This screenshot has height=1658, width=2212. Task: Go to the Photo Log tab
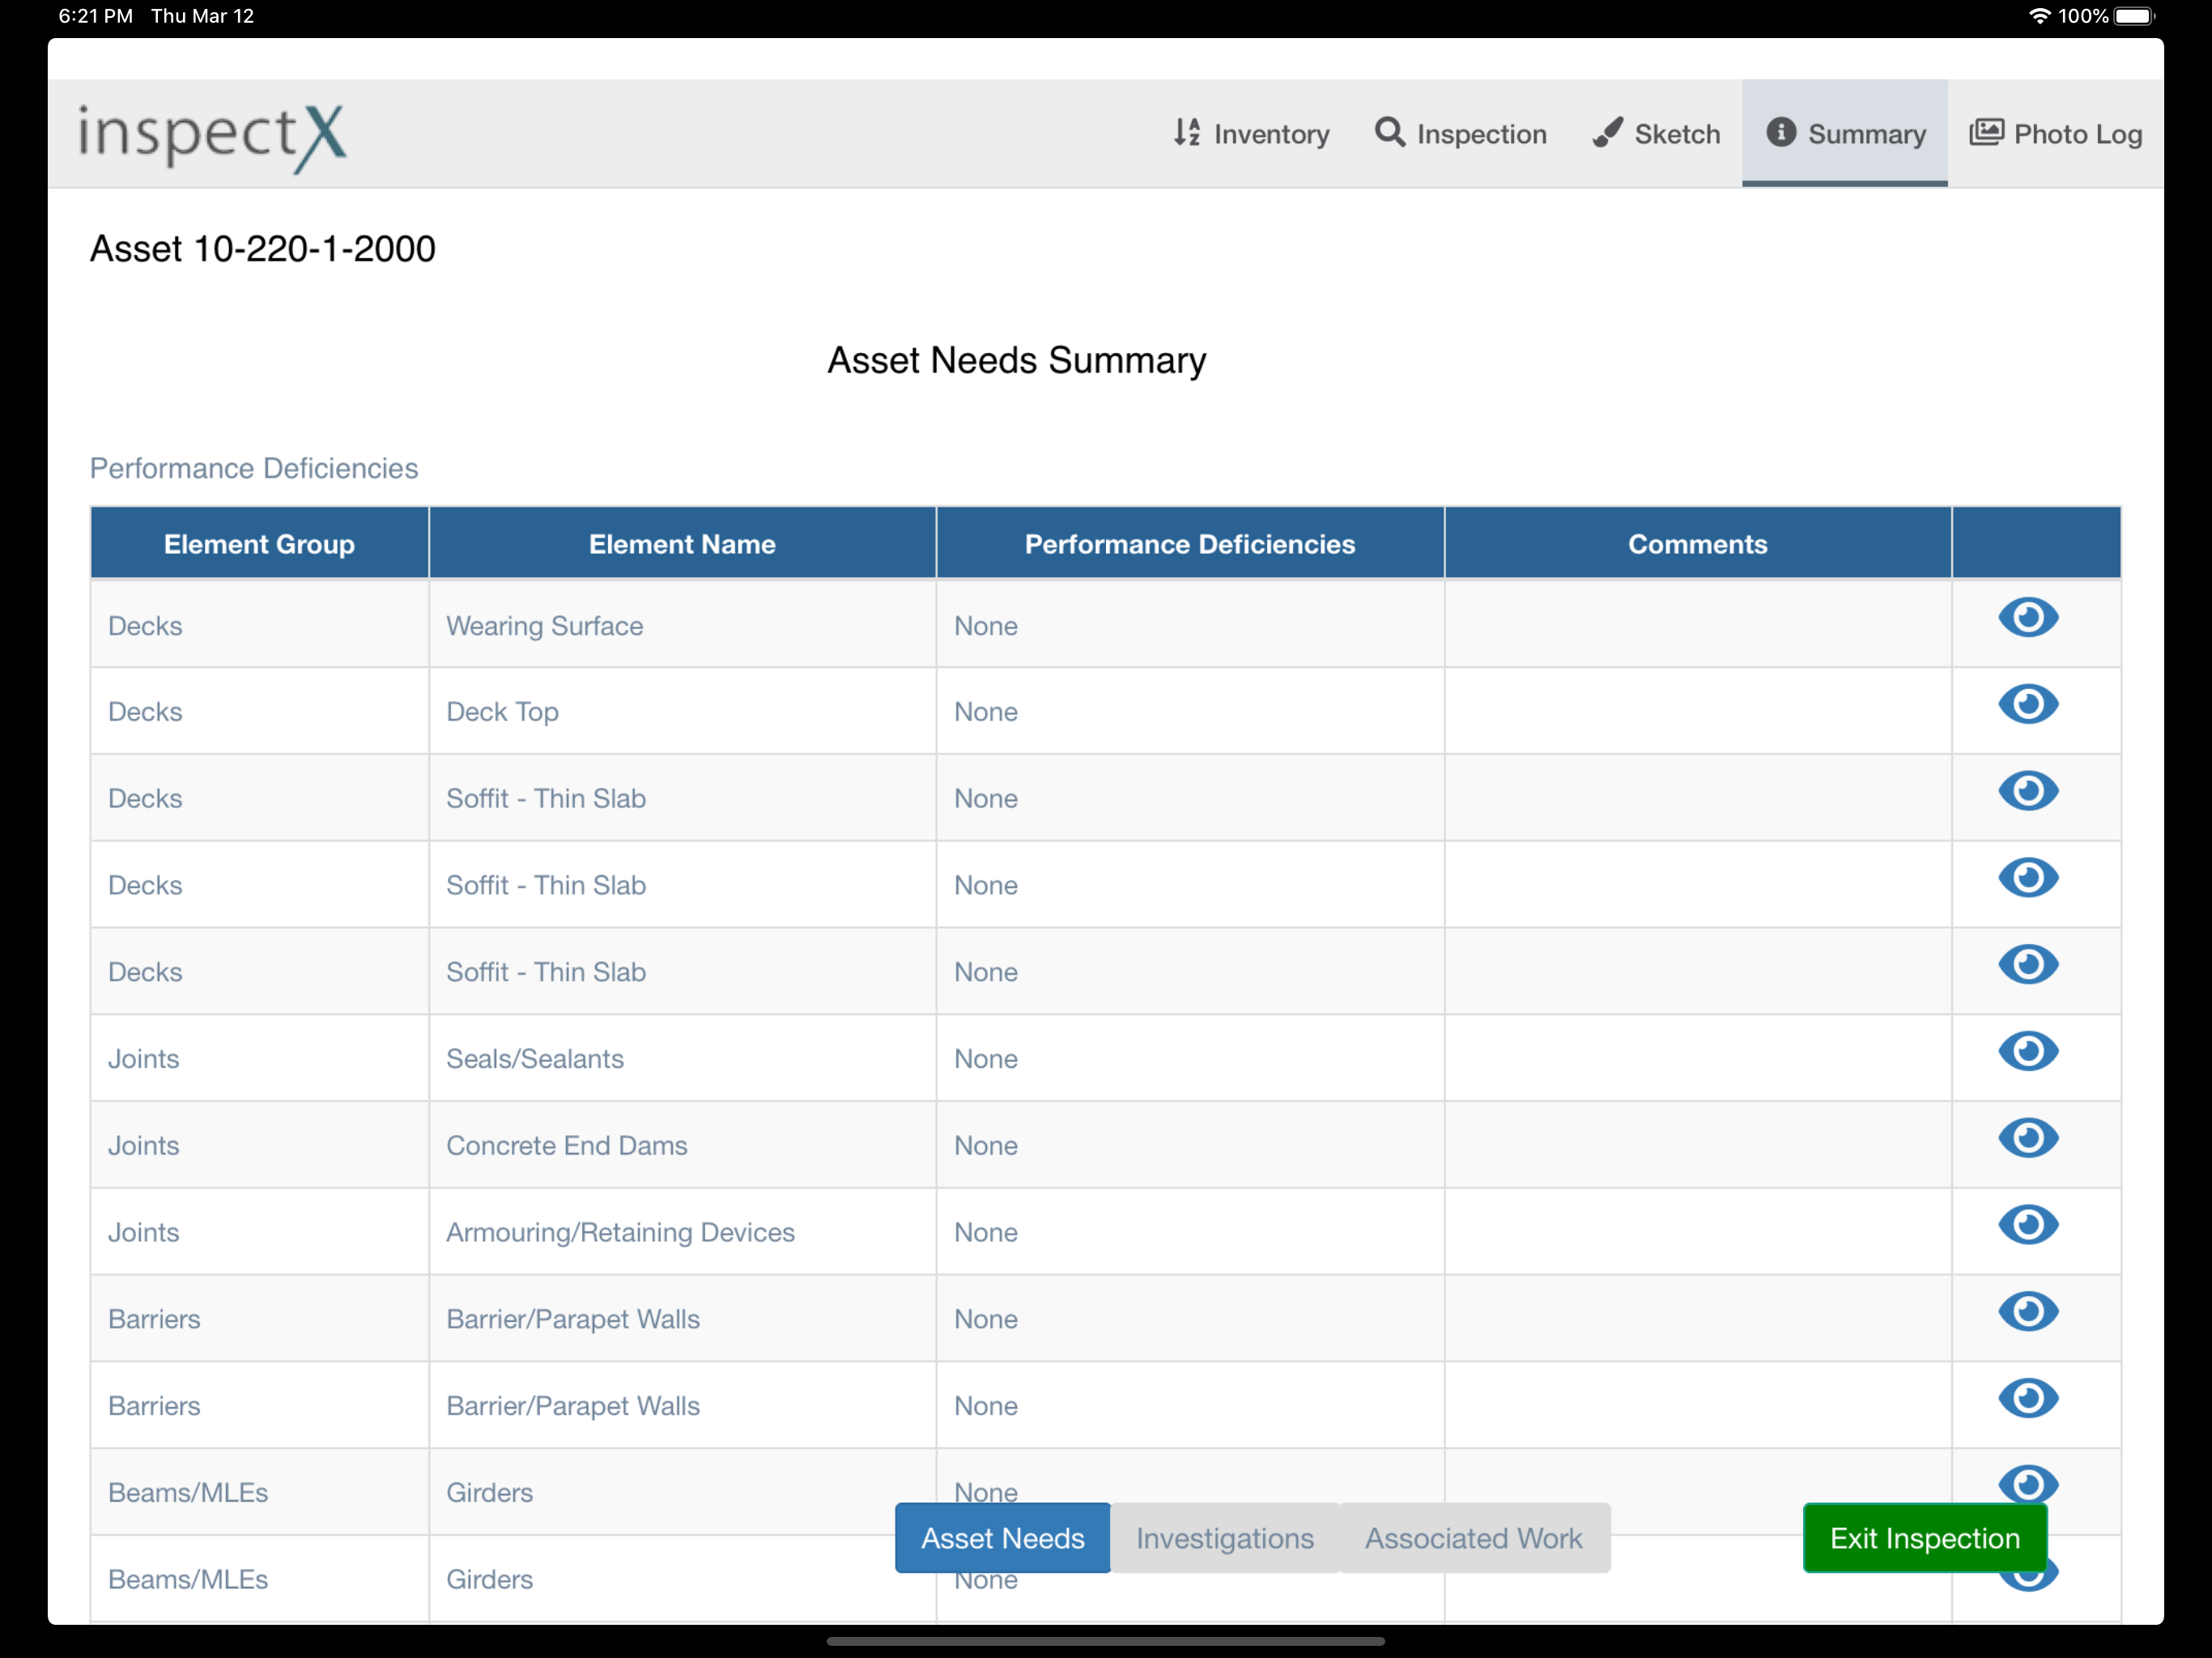pos(2055,133)
